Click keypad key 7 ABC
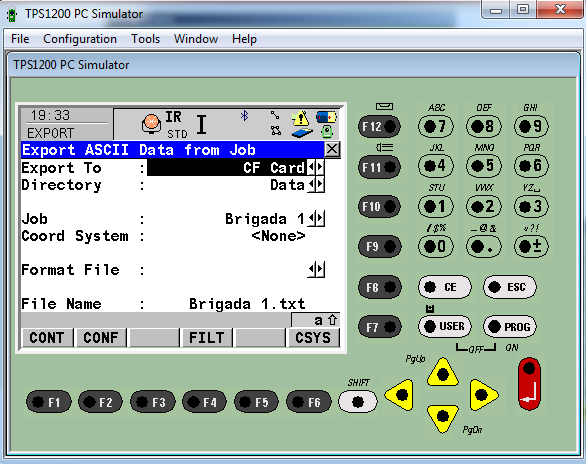Screen dimensions: 586x464 (436, 127)
